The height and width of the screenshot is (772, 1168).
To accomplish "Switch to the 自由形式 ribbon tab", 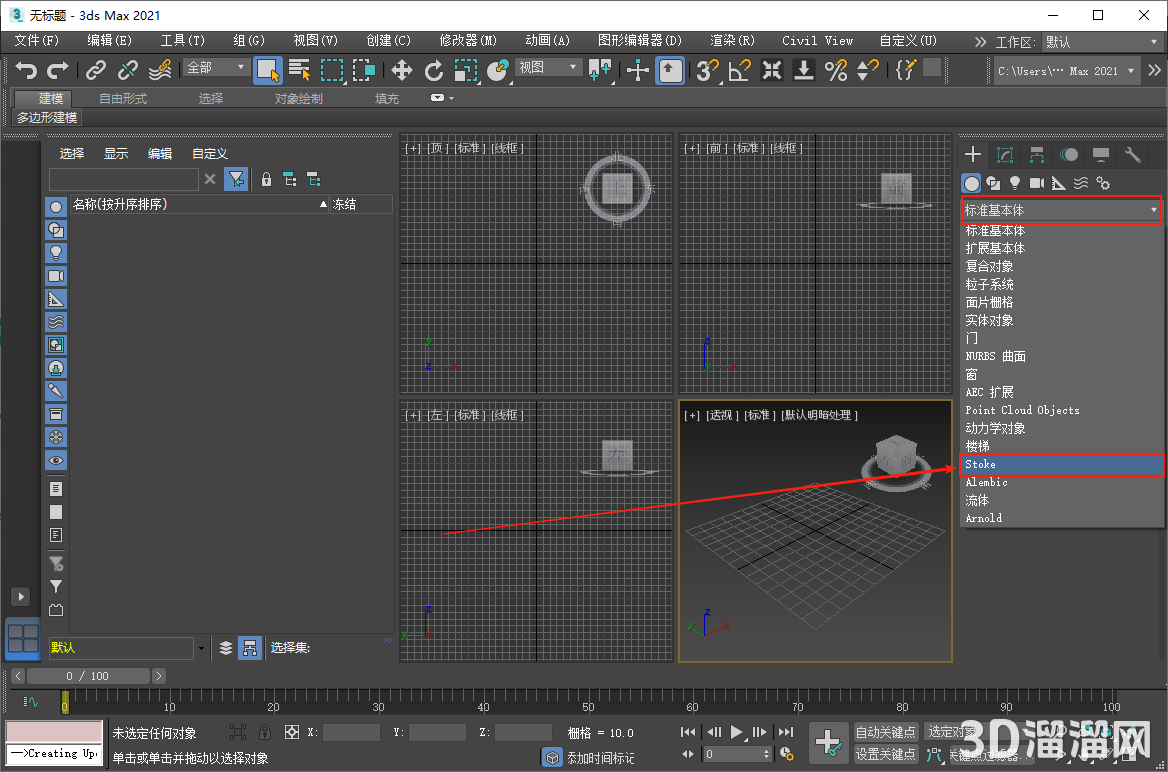I will [x=123, y=98].
